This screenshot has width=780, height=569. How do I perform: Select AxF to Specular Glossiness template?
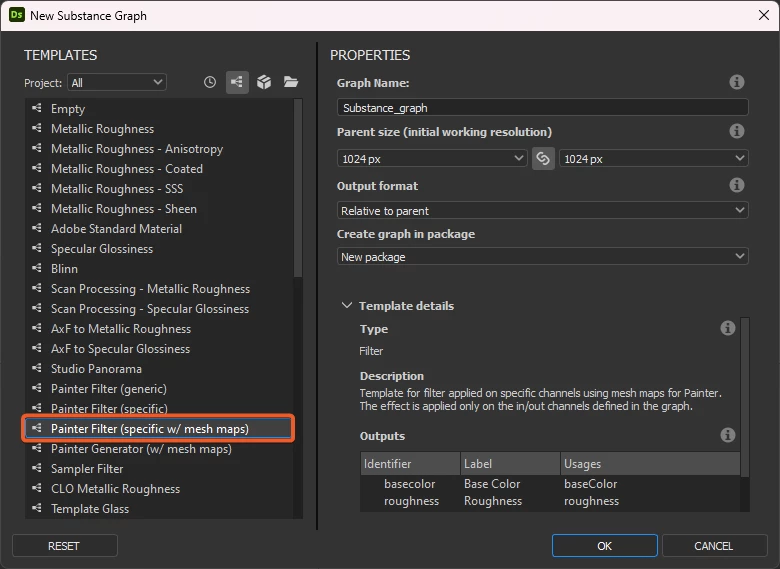click(x=159, y=349)
